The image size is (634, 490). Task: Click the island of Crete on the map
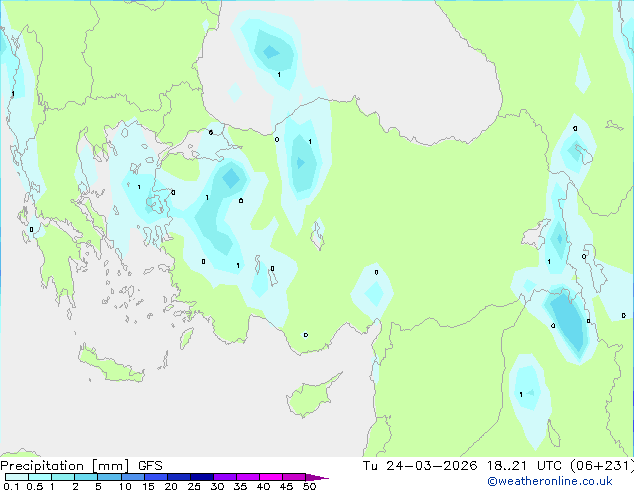(111, 364)
